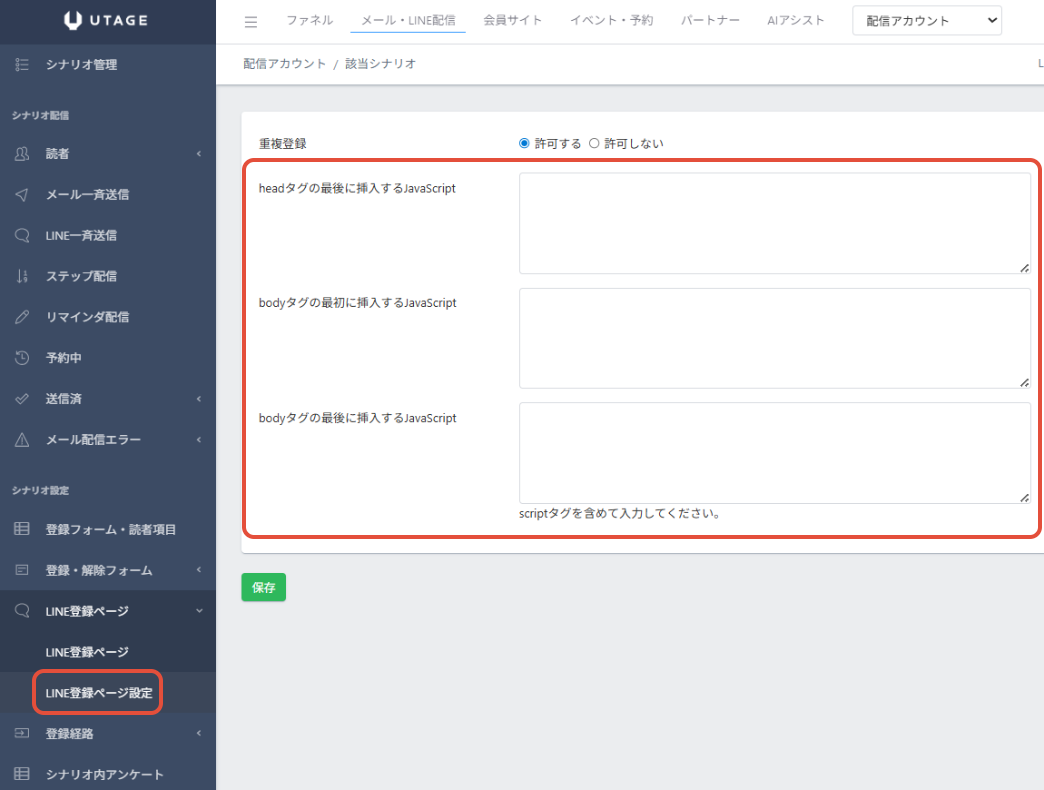1044x790 pixels.
Task: Click the 読者 sidebar icon
Action: coord(22,154)
